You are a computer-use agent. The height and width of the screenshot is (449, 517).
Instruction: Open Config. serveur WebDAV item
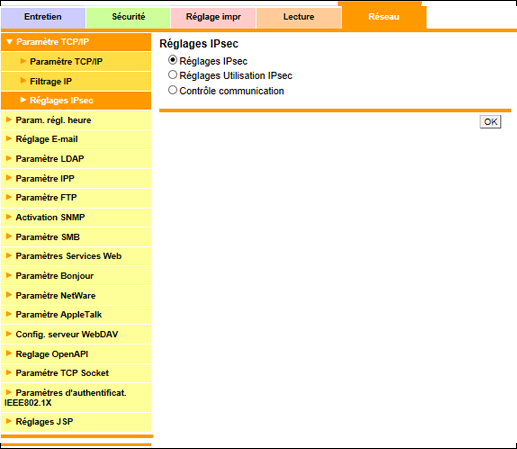point(76,334)
